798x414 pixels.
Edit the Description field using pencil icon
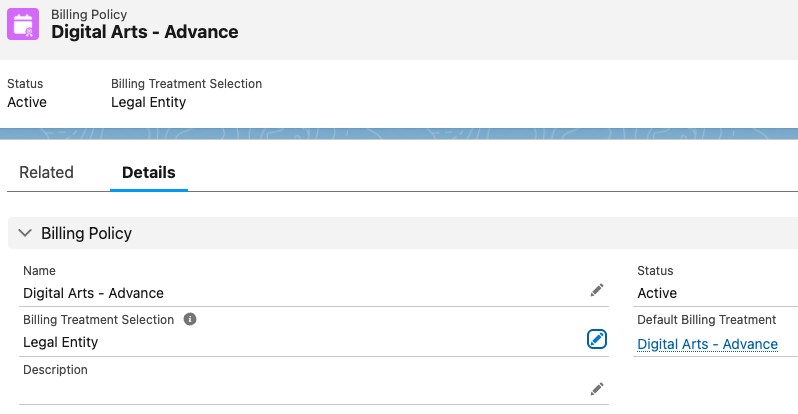[597, 388]
